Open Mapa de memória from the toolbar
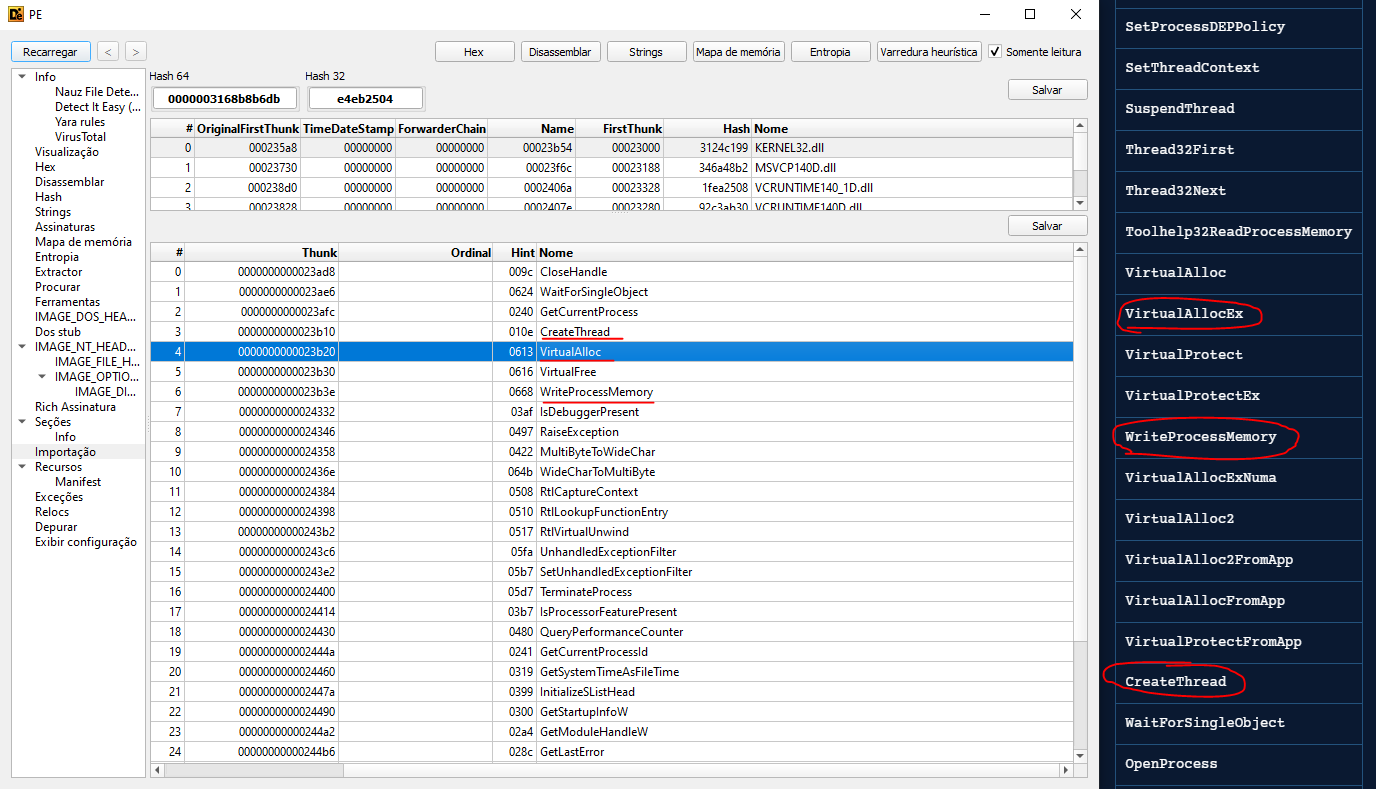 [738, 52]
